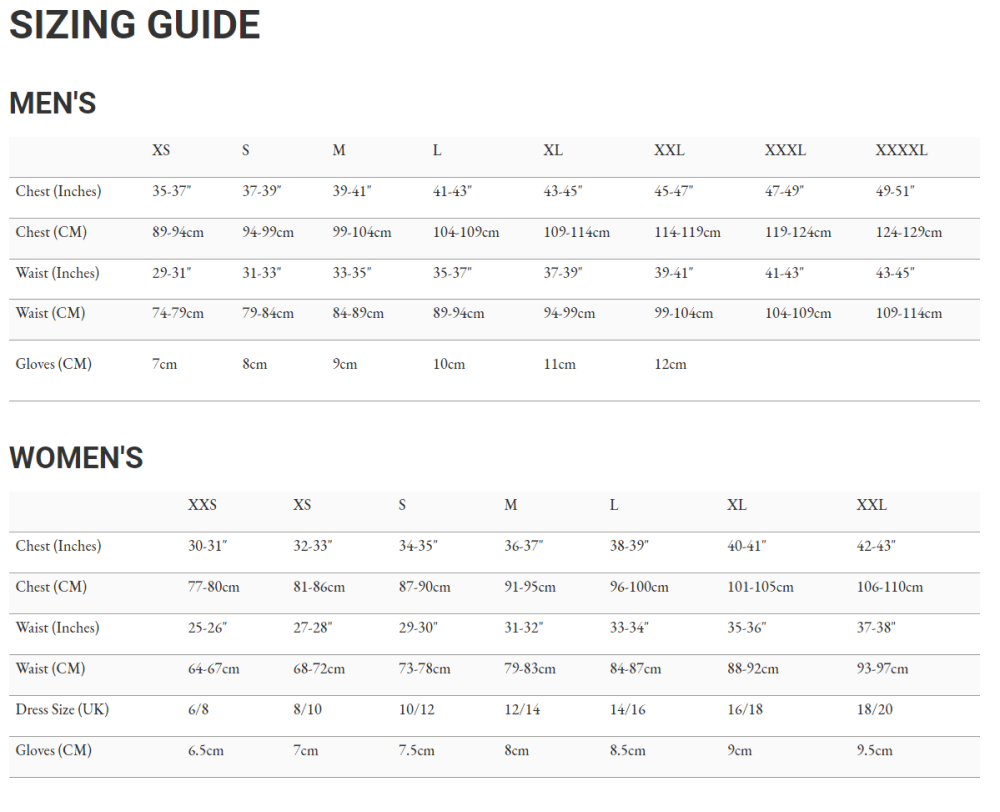Select the 12/14 dress size cell
Screen dimensions: 1000x812
[520, 710]
